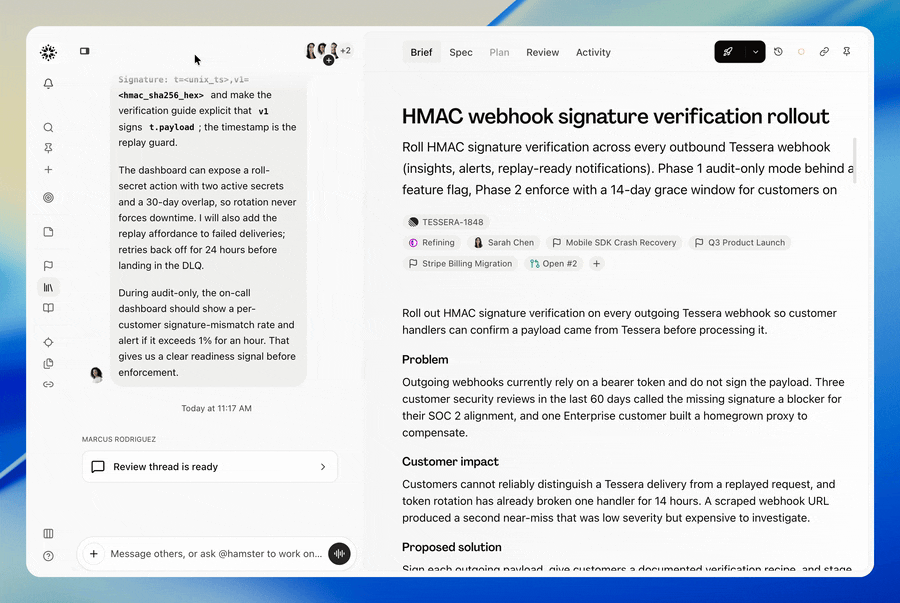
Task: Open search from the sidebar
Action: click(48, 127)
